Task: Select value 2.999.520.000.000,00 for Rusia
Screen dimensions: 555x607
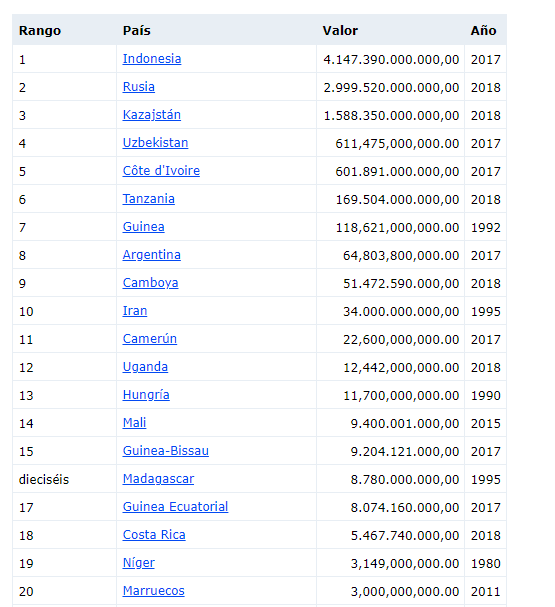Action: [391, 87]
